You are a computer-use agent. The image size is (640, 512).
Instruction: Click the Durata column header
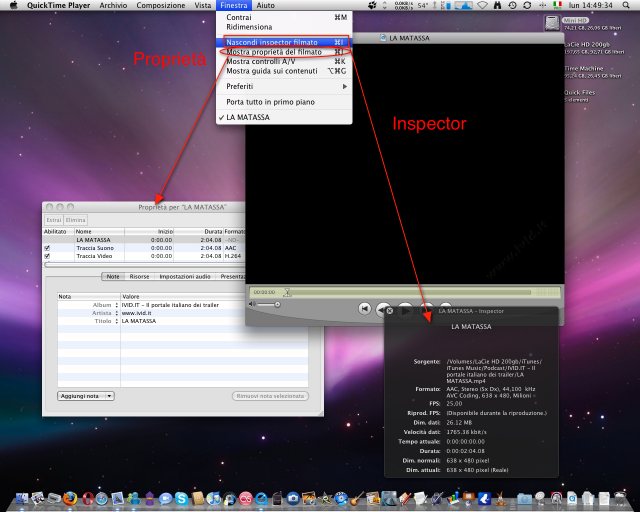point(198,232)
